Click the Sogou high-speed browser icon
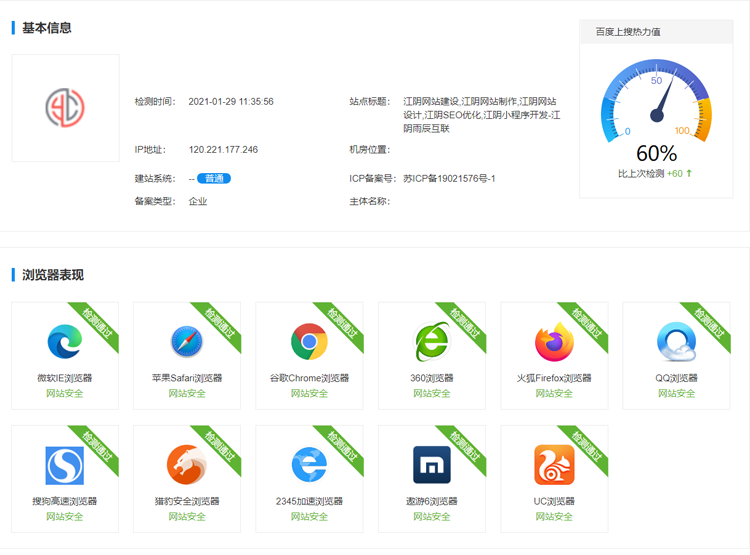This screenshot has width=750, height=555. tap(64, 465)
